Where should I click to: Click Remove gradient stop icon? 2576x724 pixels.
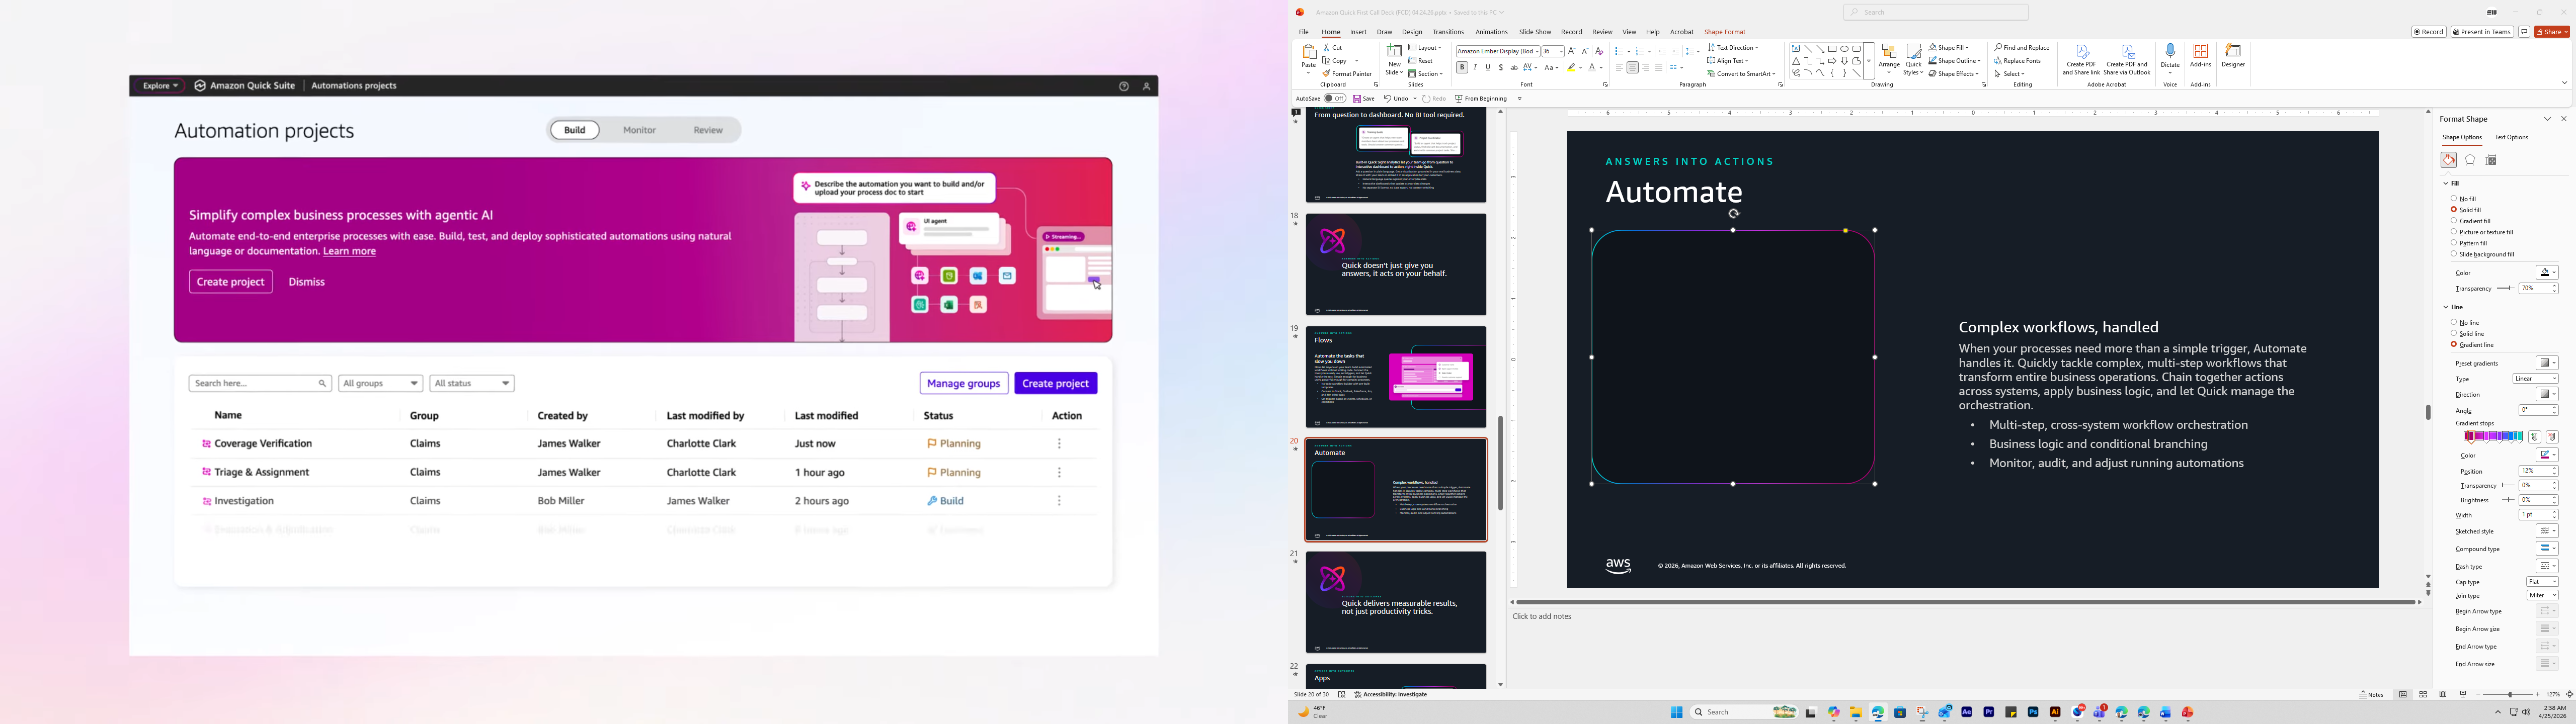(x=2552, y=437)
